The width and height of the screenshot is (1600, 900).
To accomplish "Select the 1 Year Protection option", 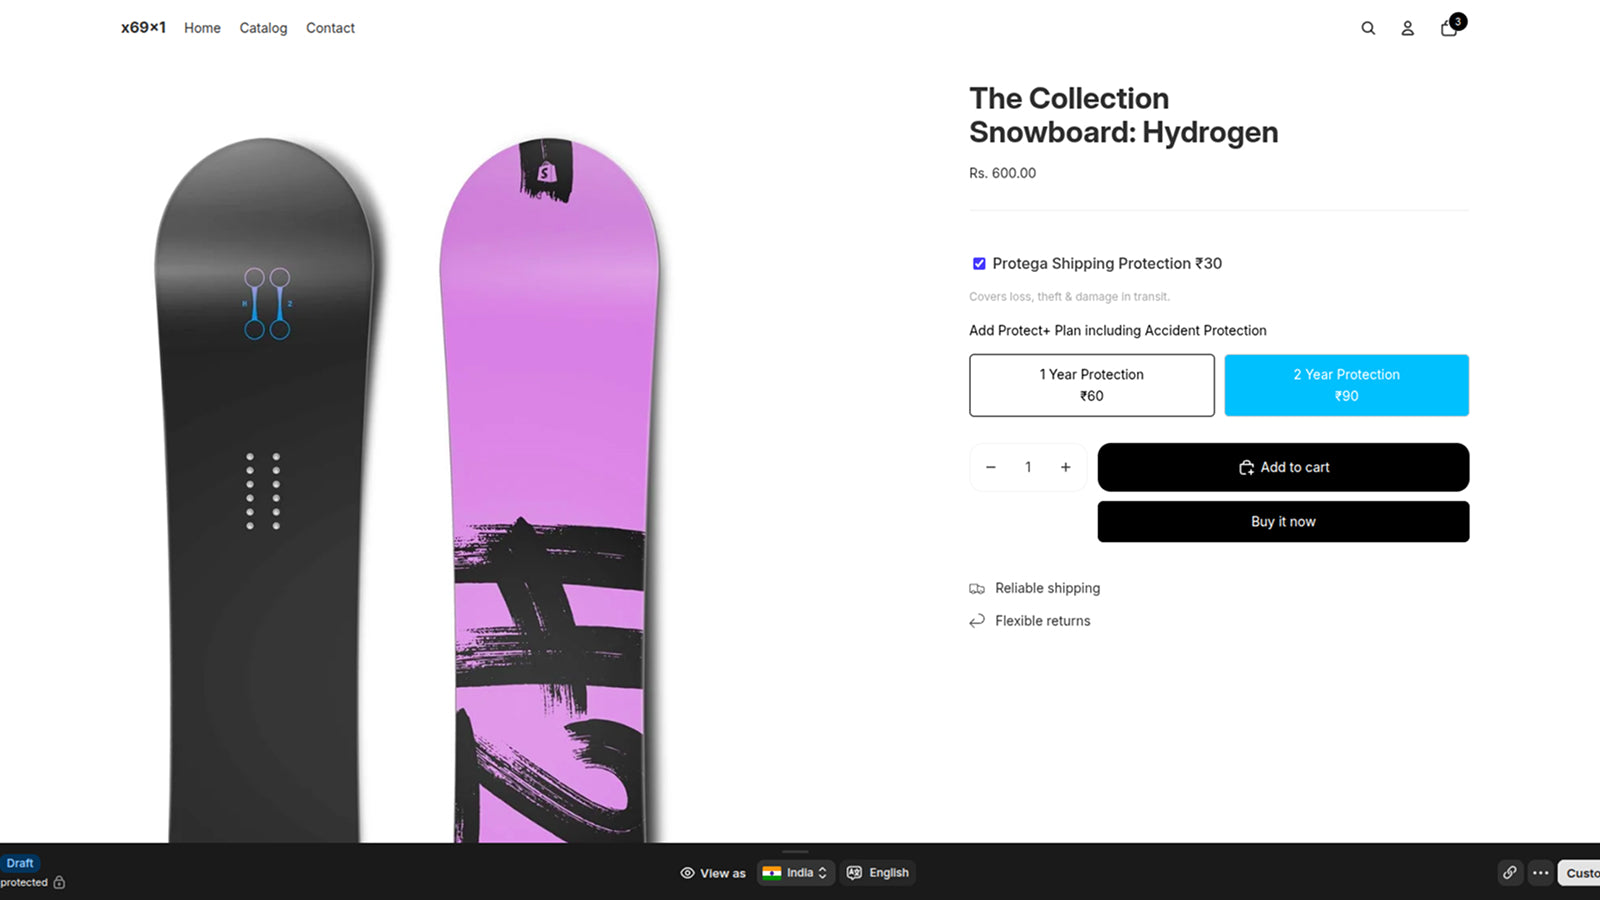I will [1091, 385].
